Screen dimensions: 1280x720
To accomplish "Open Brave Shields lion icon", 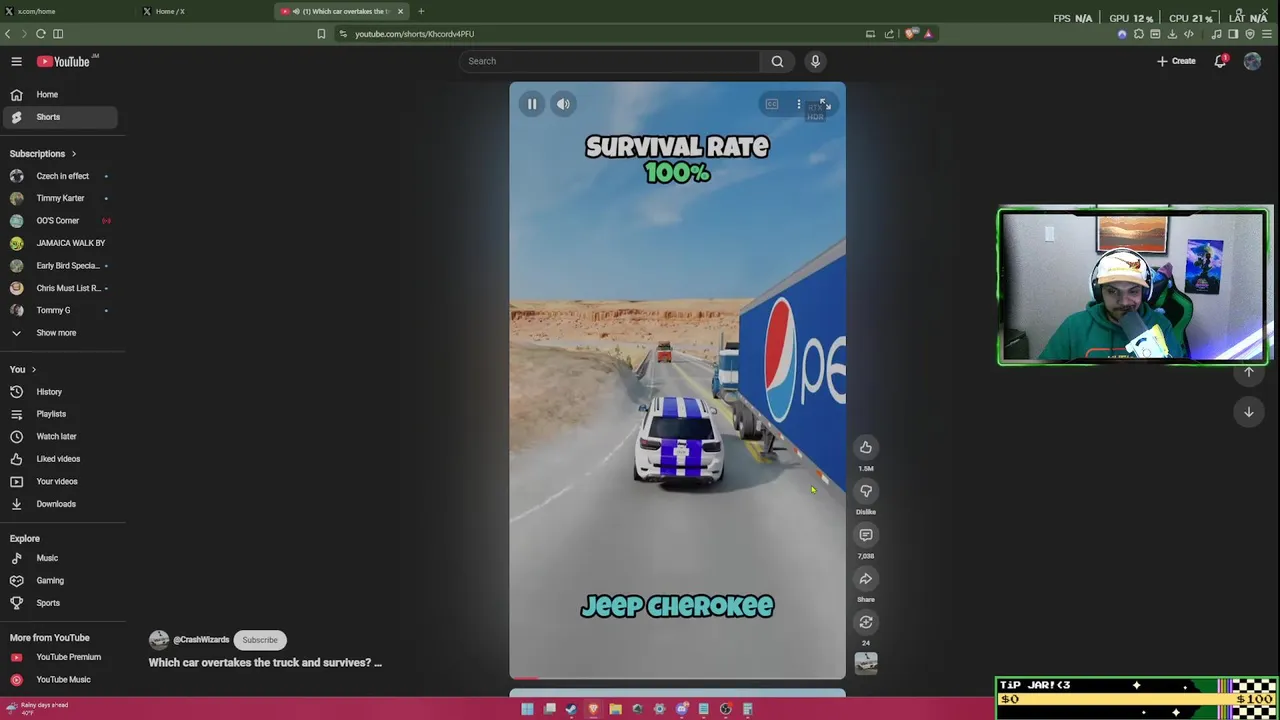I will [909, 34].
